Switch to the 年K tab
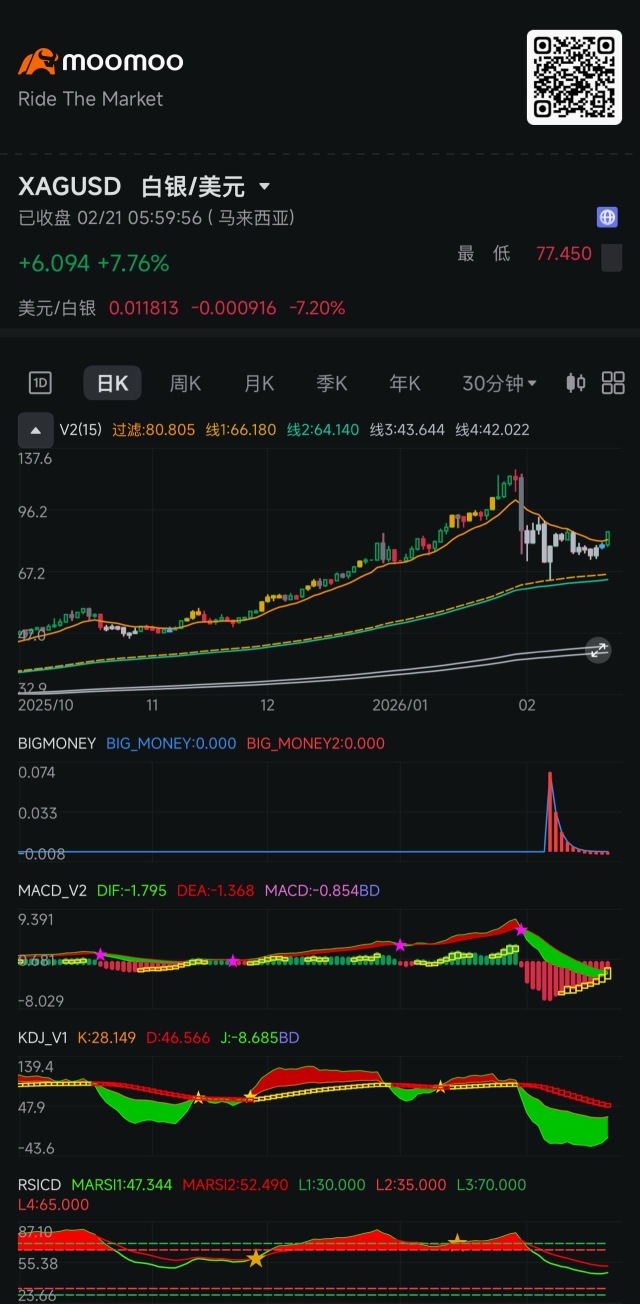The height and width of the screenshot is (1304, 640). coord(405,383)
